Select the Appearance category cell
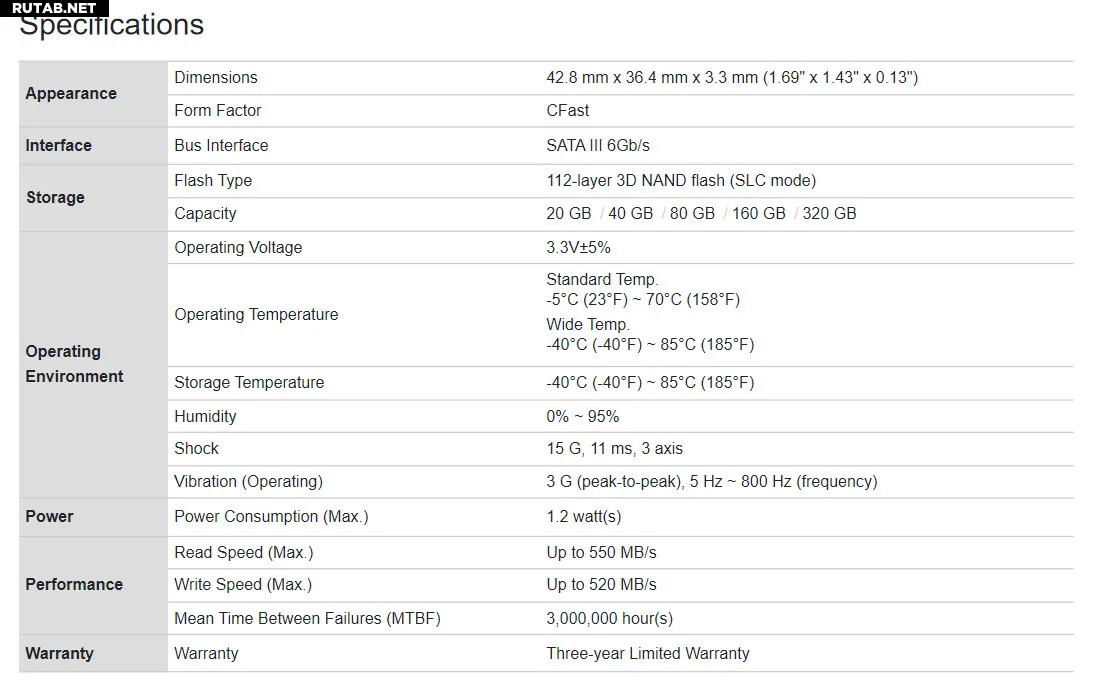Image resolution: width=1095 pixels, height=686 pixels. [x=71, y=94]
